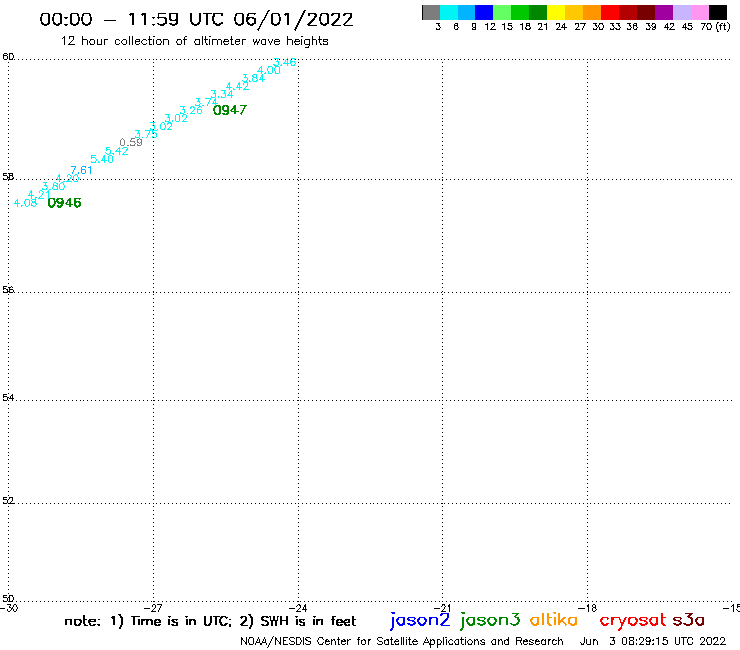Click the red swatch in the legend
This screenshot has width=740, height=650.
(610, 12)
